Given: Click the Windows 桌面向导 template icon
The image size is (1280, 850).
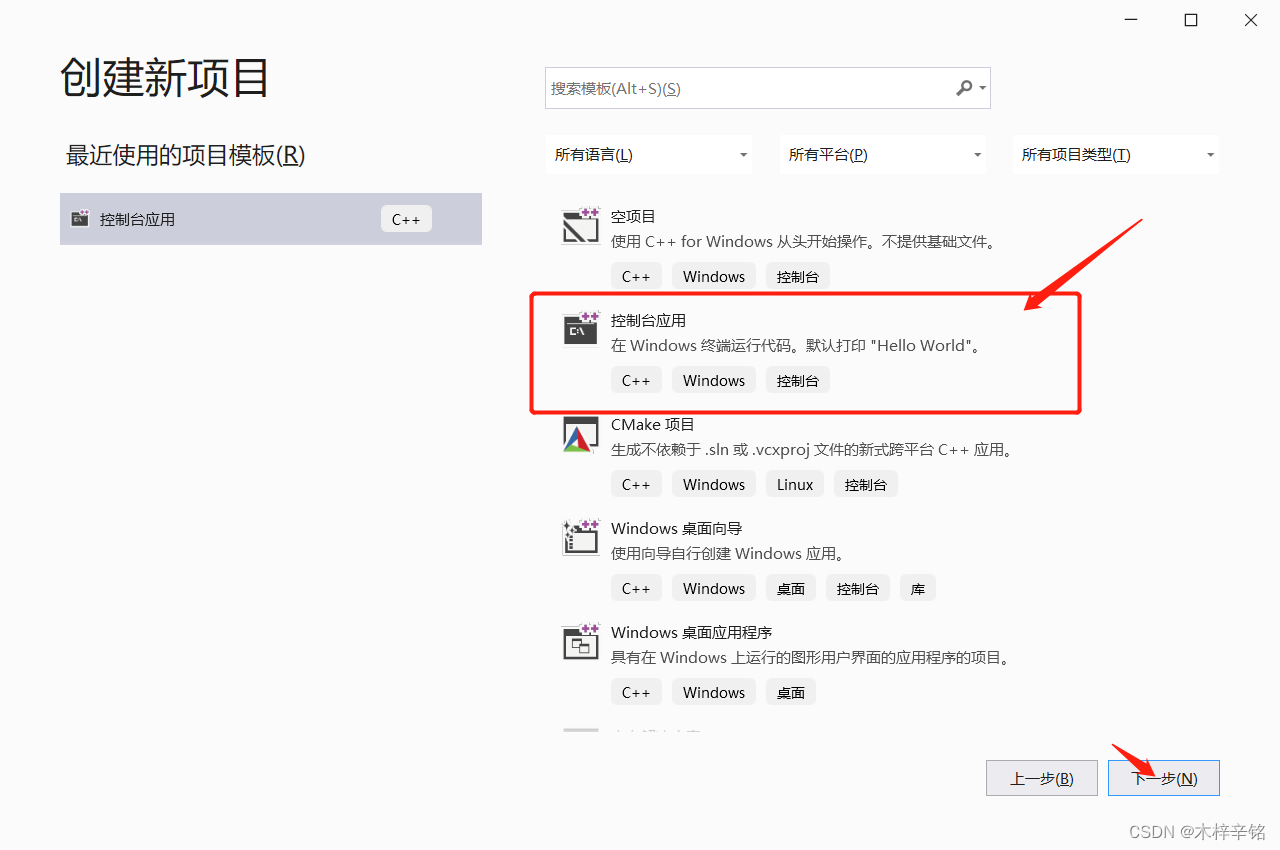Looking at the screenshot, I should coord(580,538).
